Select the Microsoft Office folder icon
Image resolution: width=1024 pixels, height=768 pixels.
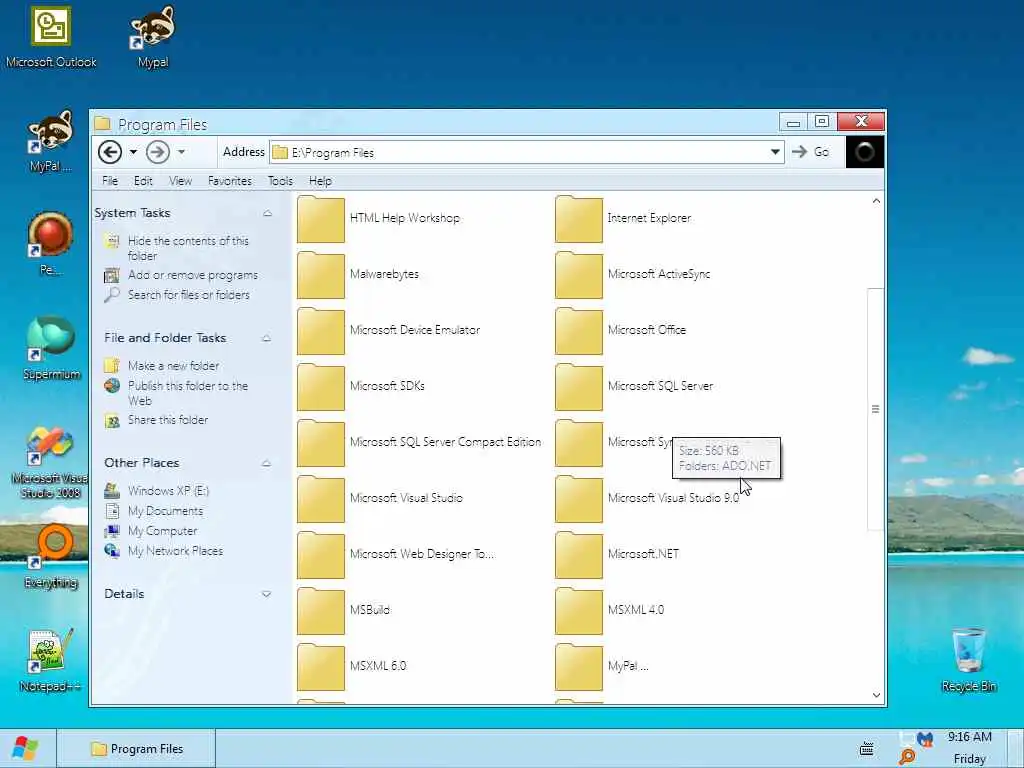pos(579,331)
